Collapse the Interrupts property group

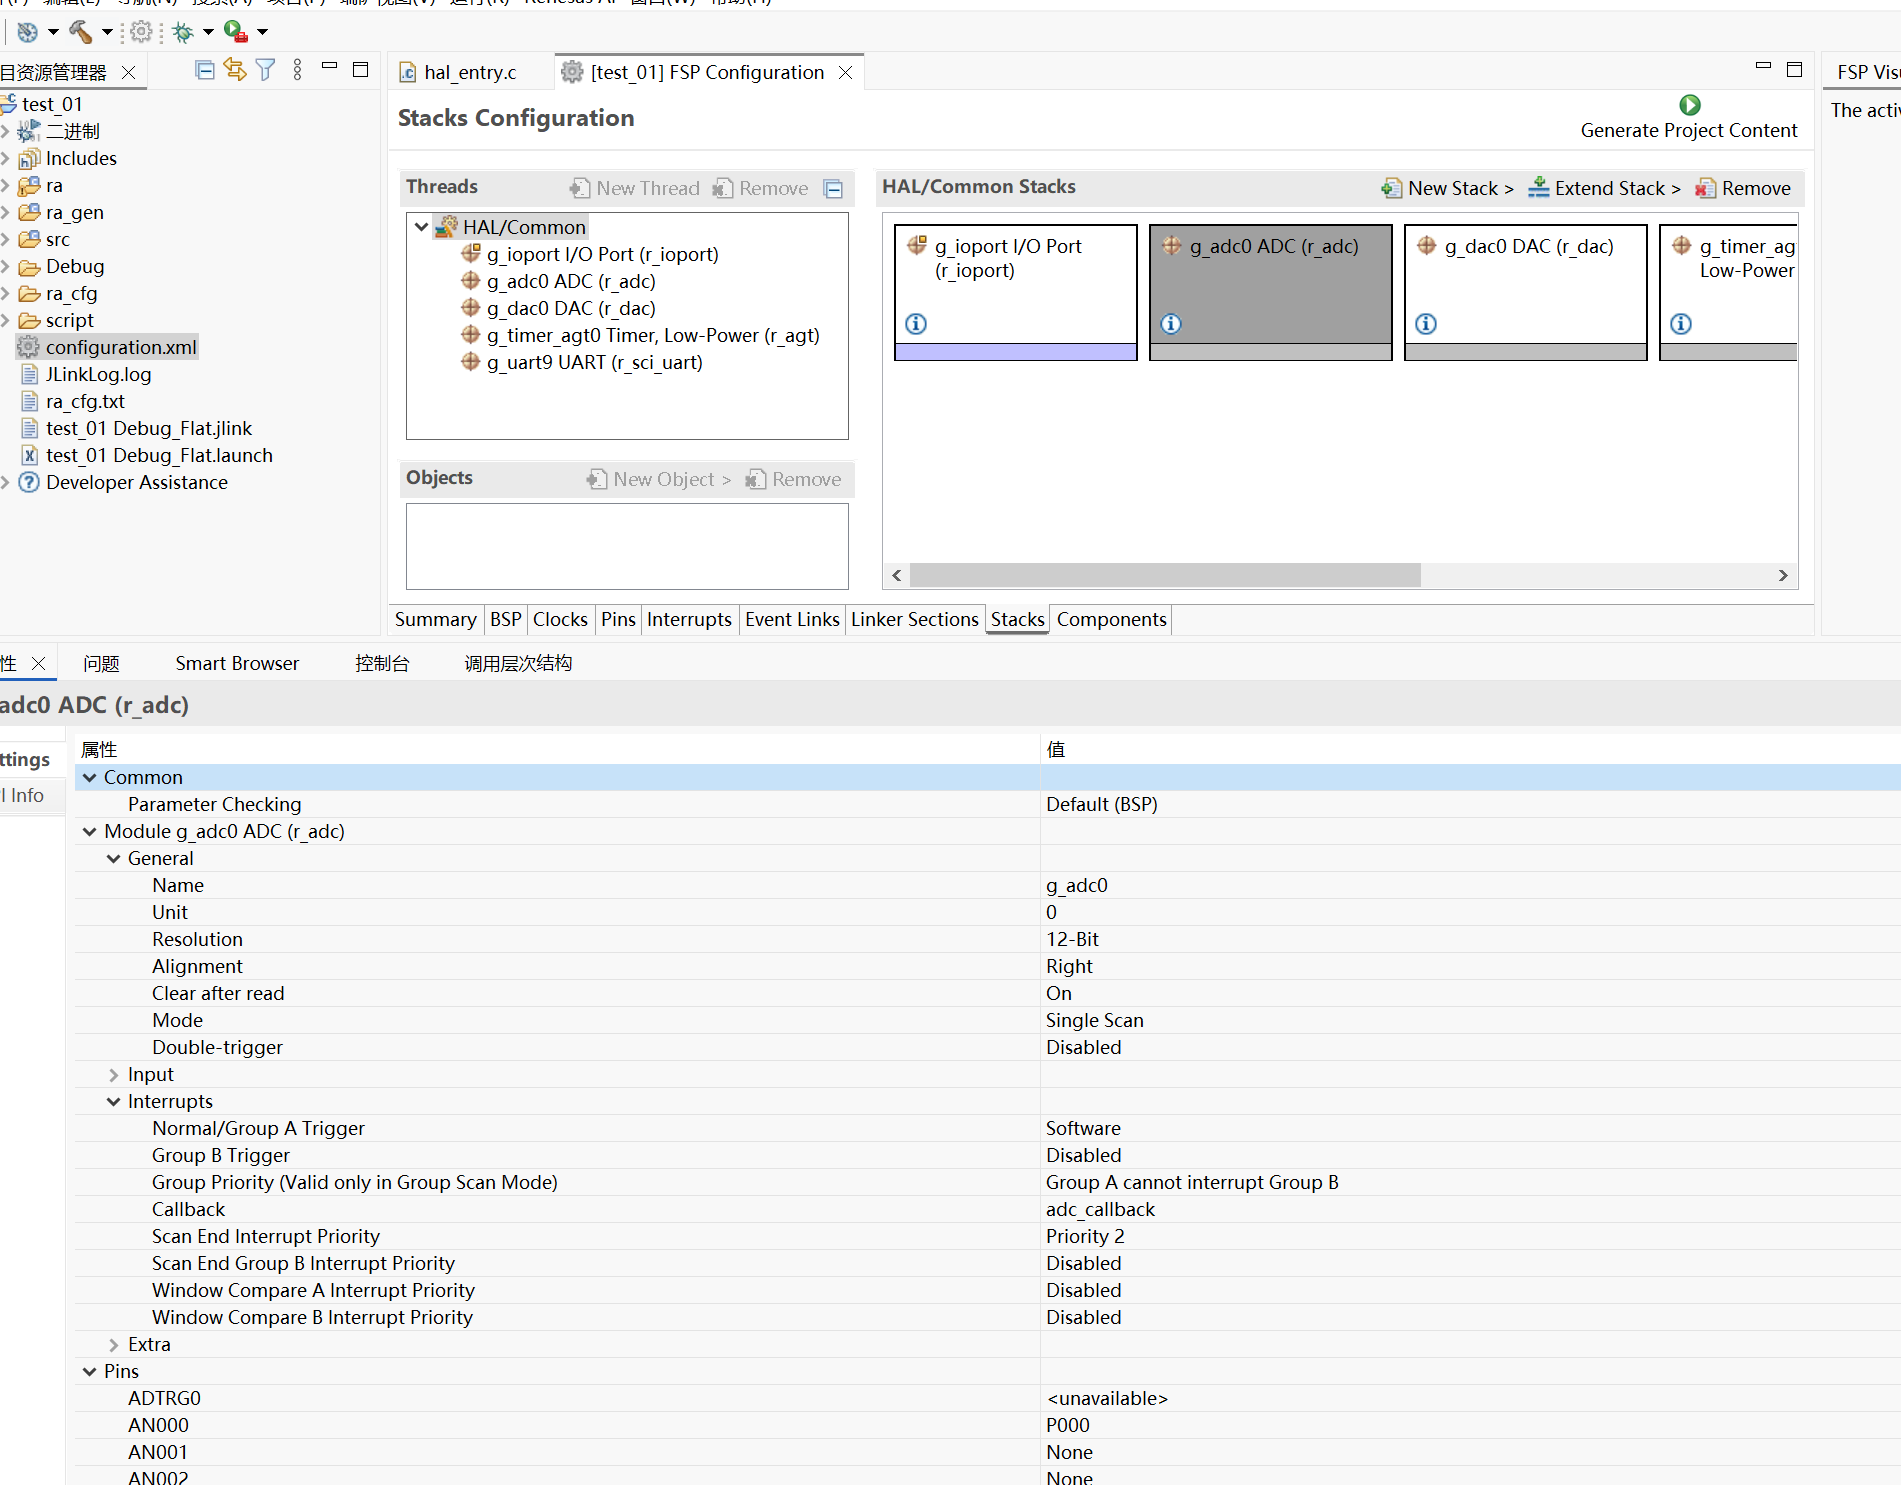click(x=114, y=1102)
